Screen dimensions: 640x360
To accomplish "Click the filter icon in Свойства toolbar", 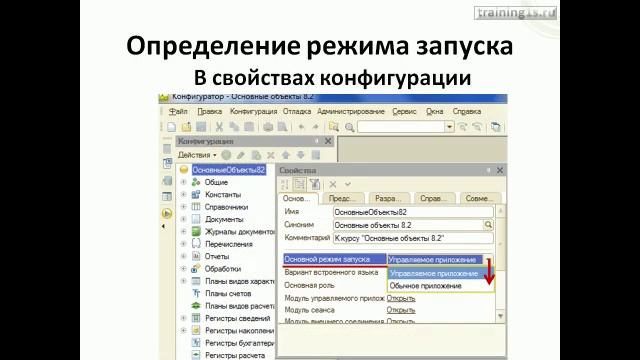I will [x=315, y=184].
